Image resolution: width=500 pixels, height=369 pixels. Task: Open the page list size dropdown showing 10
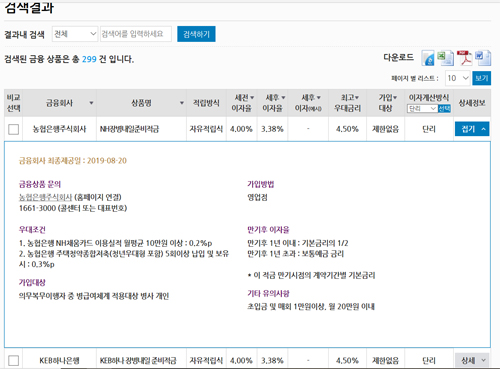pyautogui.click(x=458, y=78)
